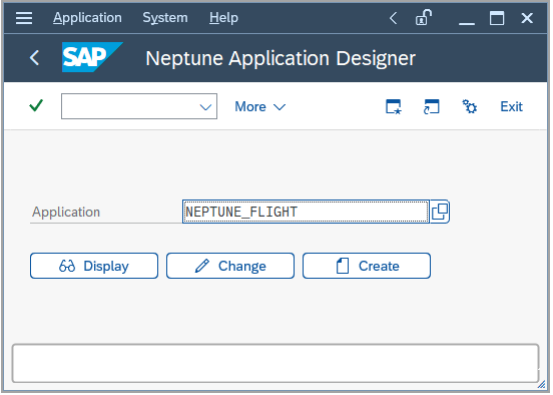This screenshot has width=553, height=395.
Task: Open the hamburger menu icon
Action: [x=24, y=18]
